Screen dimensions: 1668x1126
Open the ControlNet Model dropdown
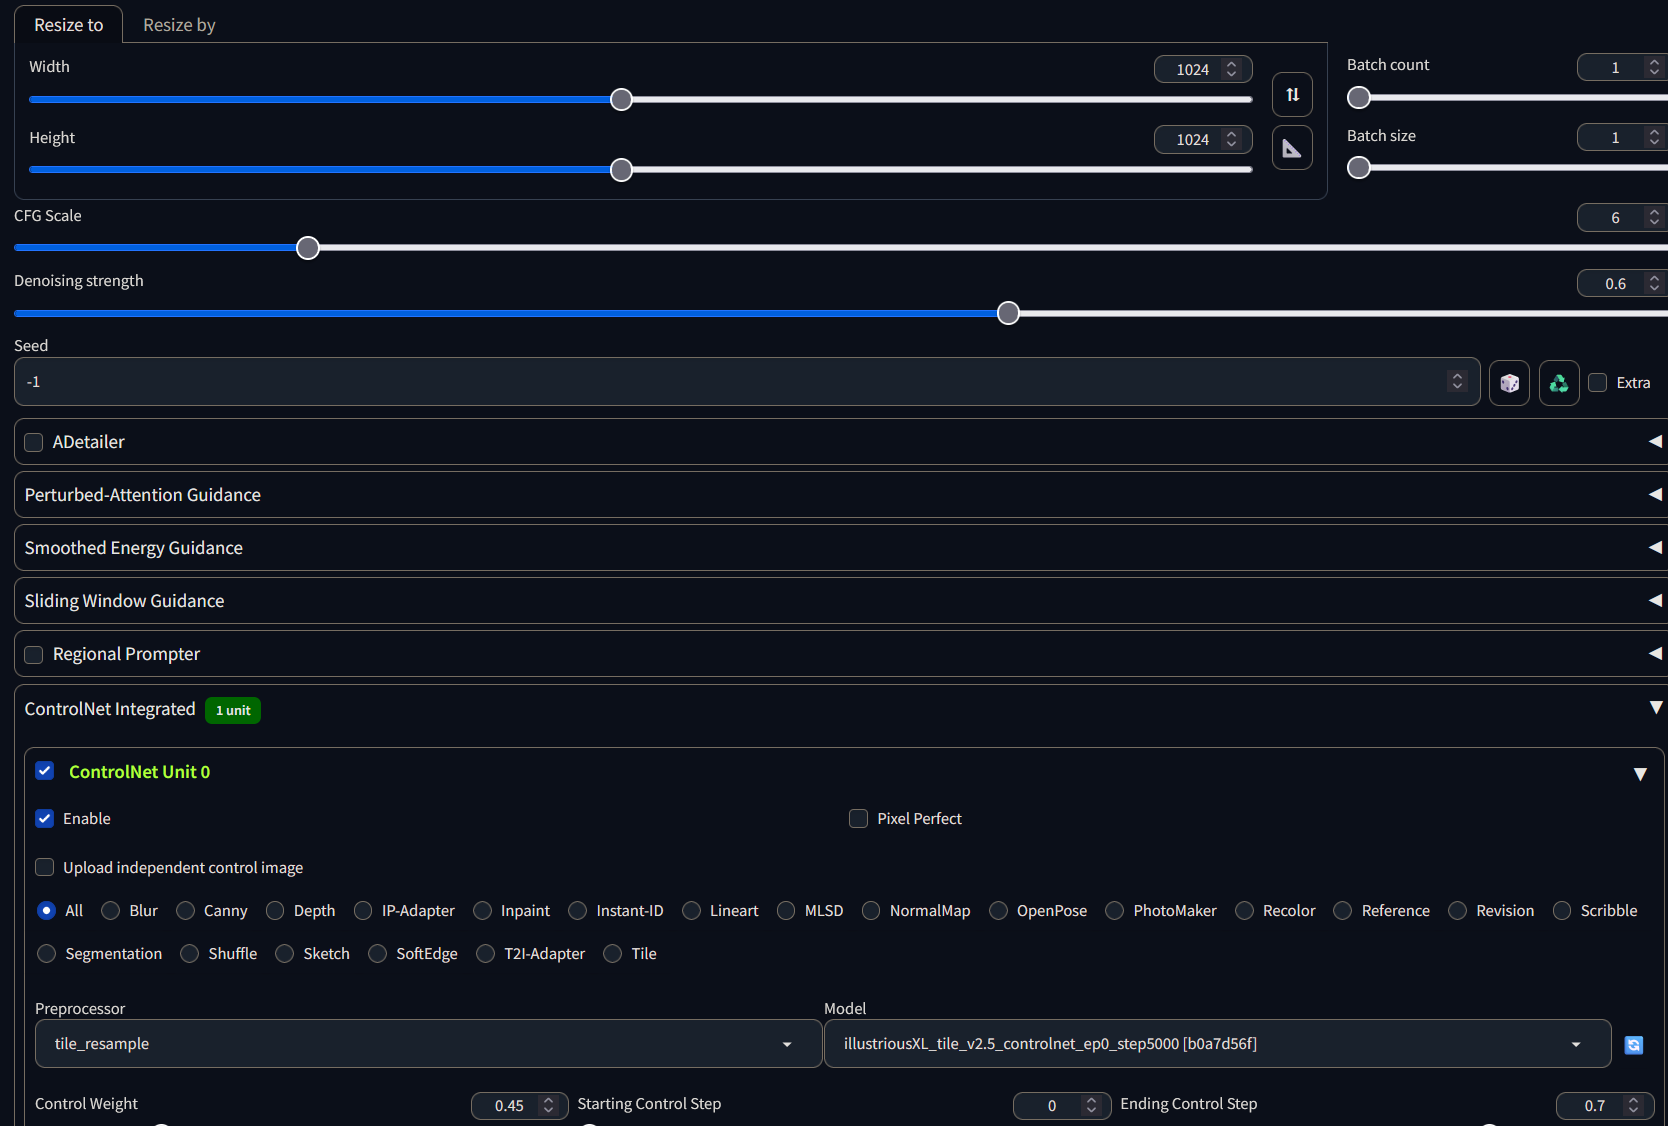coord(1217,1044)
